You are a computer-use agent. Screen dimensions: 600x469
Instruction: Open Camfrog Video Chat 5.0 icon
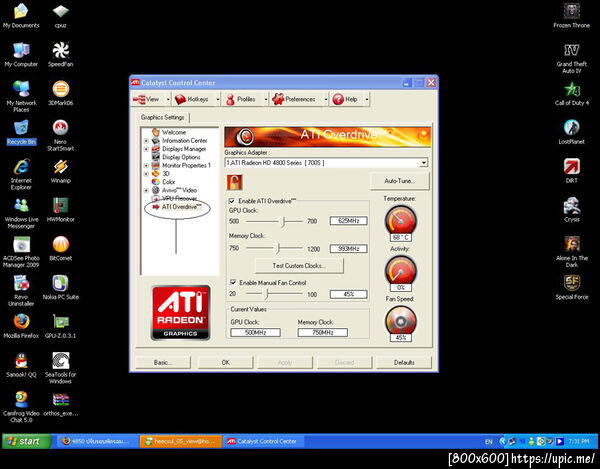click(21, 407)
